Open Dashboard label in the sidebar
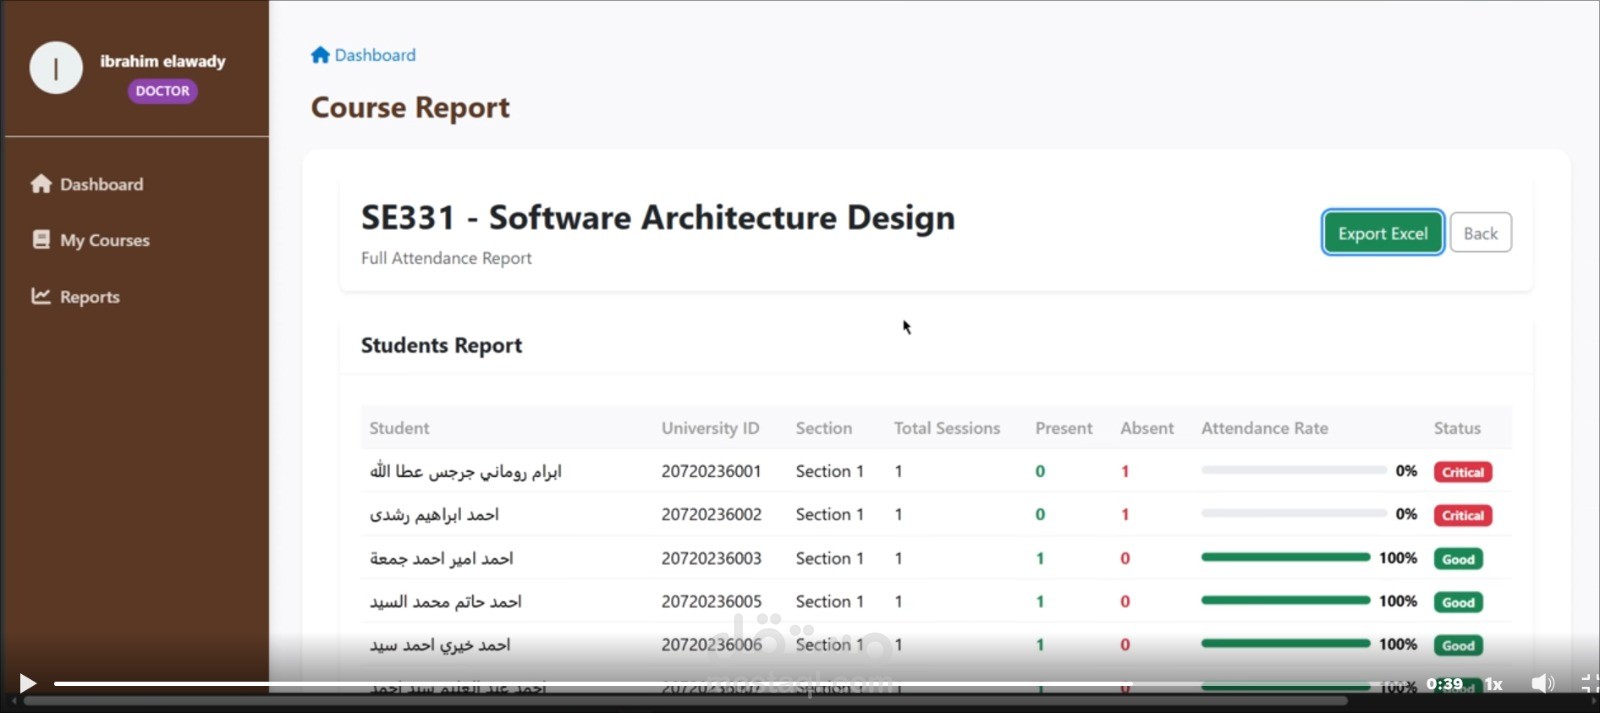This screenshot has height=713, width=1600. [x=101, y=184]
